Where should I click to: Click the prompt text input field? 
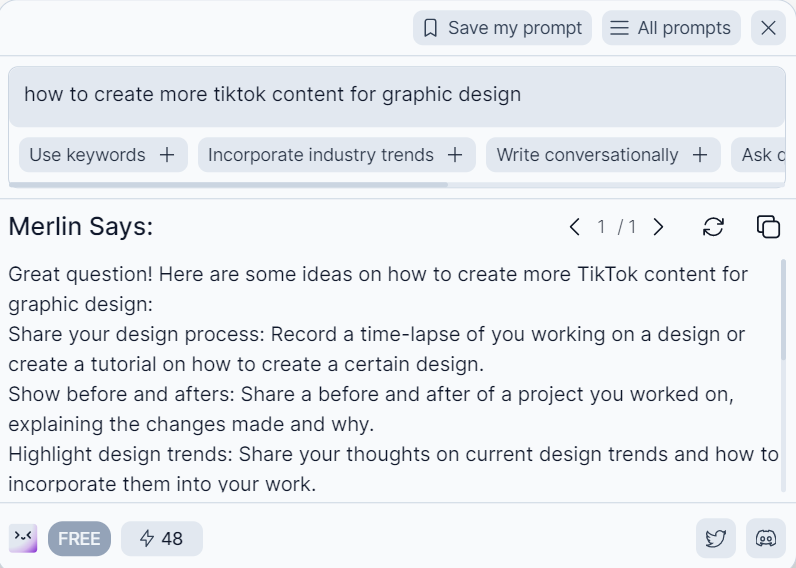click(396, 96)
